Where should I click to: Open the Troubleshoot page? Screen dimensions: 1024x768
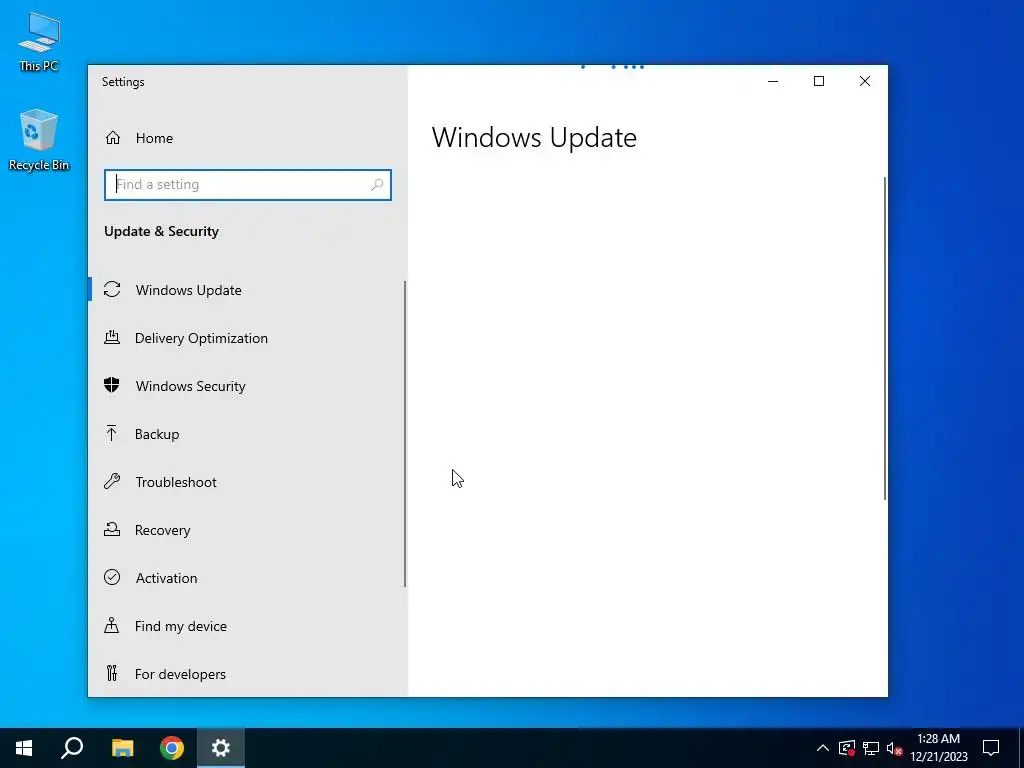(247, 482)
